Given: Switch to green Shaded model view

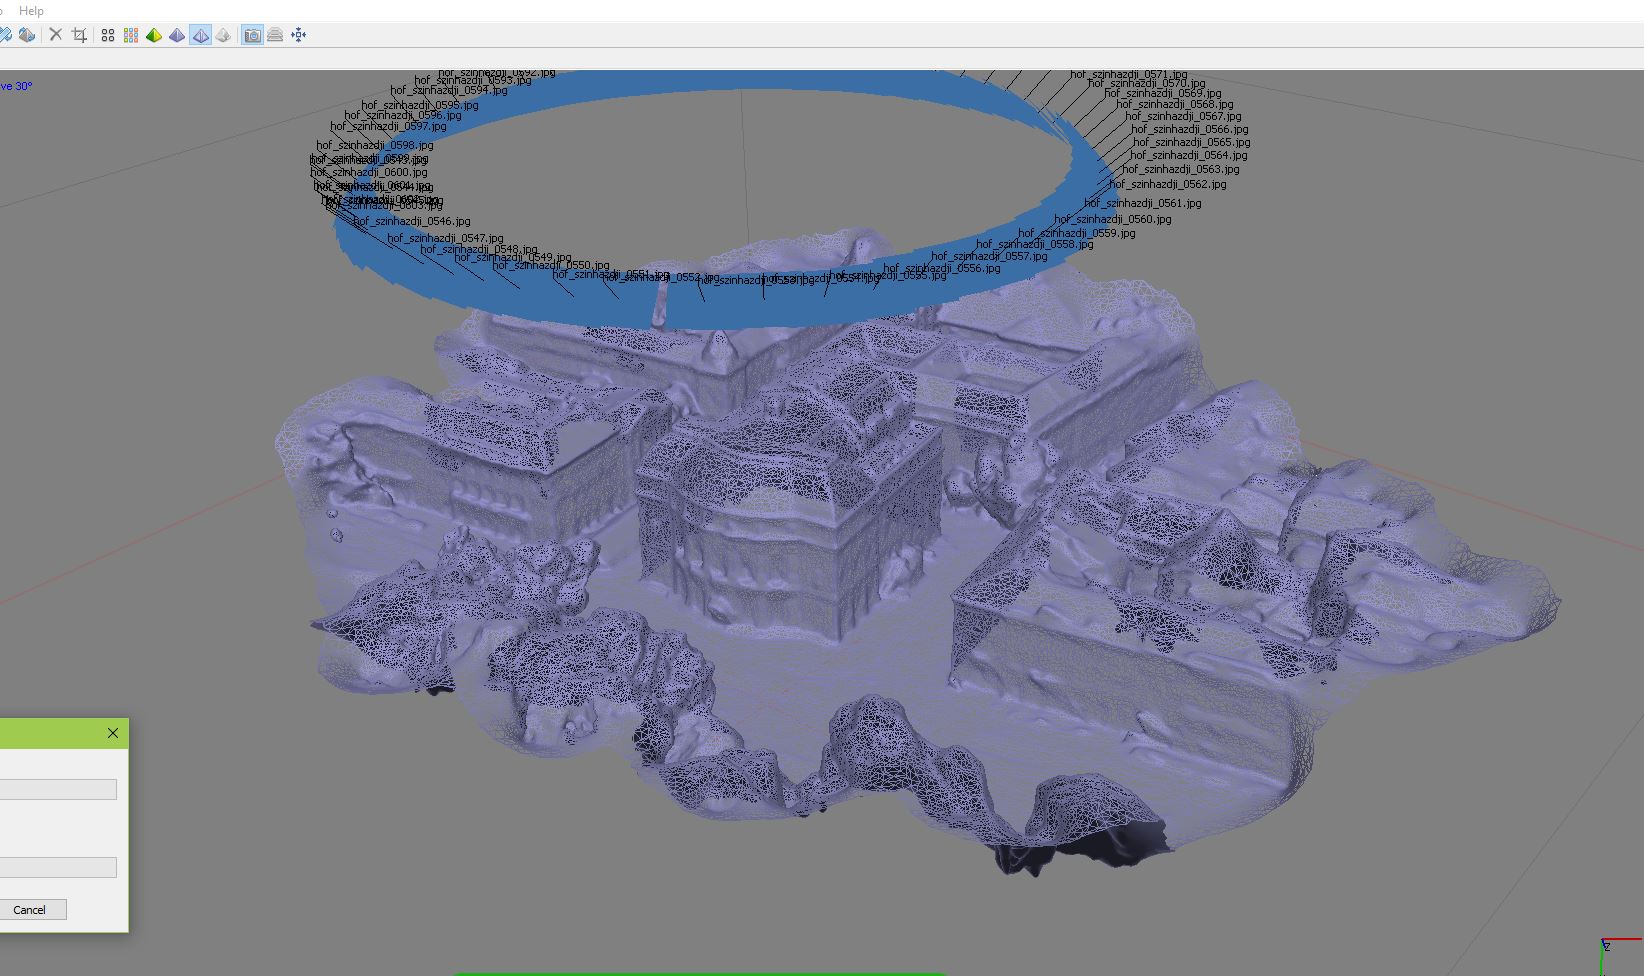Looking at the screenshot, I should [x=154, y=35].
